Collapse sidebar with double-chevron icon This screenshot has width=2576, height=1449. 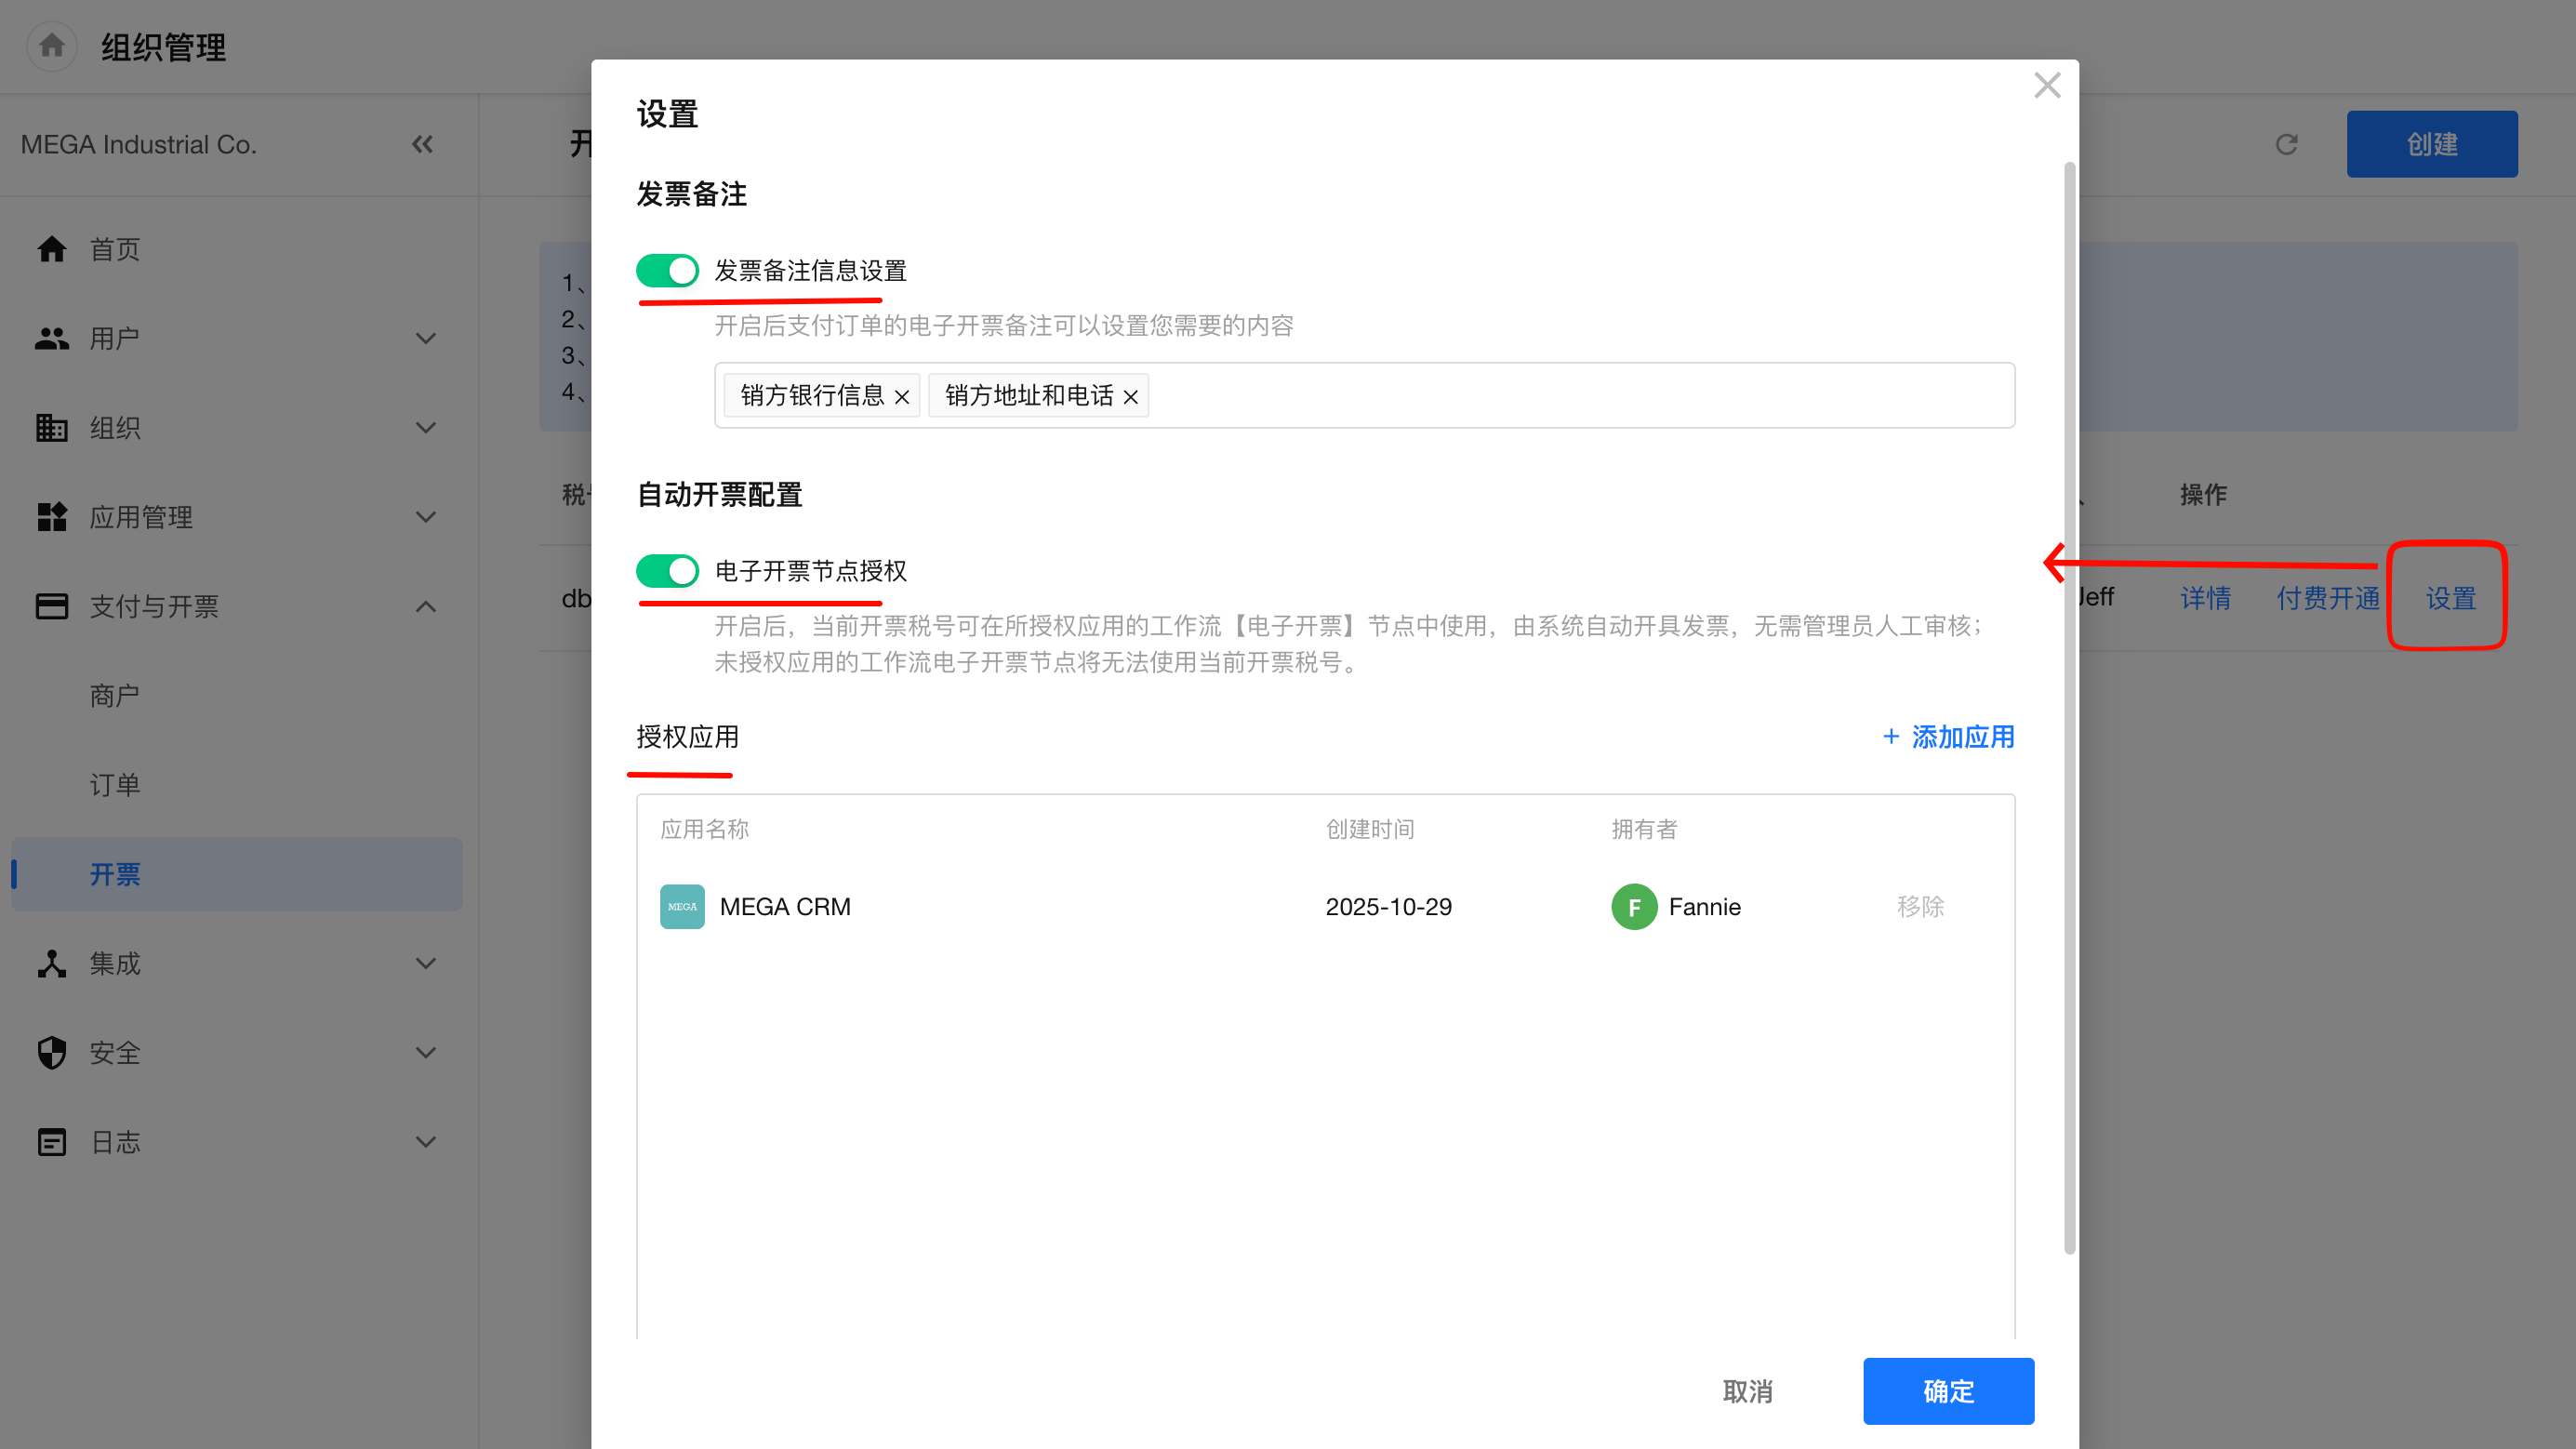[423, 145]
